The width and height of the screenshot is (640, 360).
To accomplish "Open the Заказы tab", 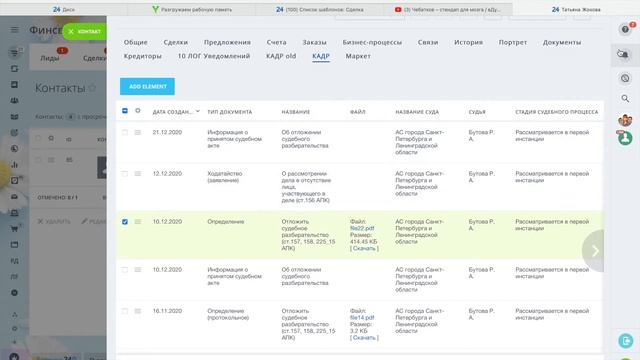I will pyautogui.click(x=314, y=42).
